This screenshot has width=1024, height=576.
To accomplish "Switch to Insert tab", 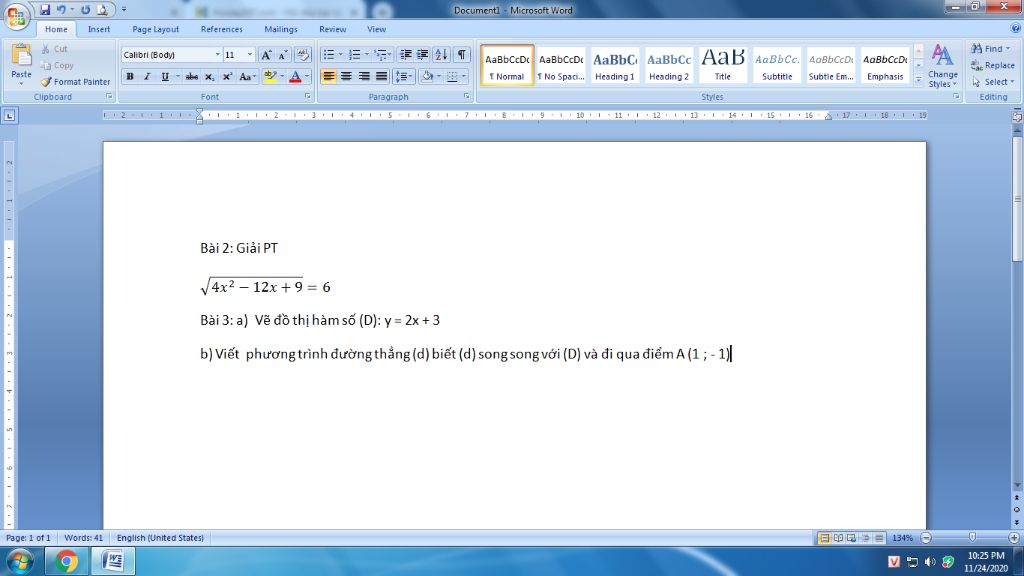I will (x=99, y=29).
